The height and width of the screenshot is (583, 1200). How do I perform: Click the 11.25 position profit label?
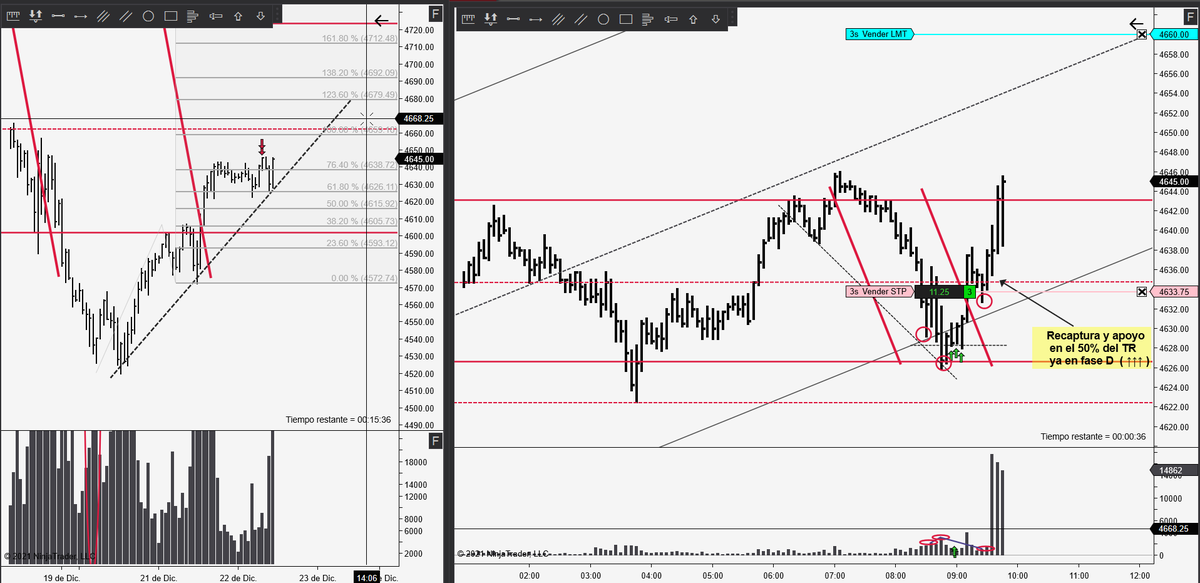point(938,292)
